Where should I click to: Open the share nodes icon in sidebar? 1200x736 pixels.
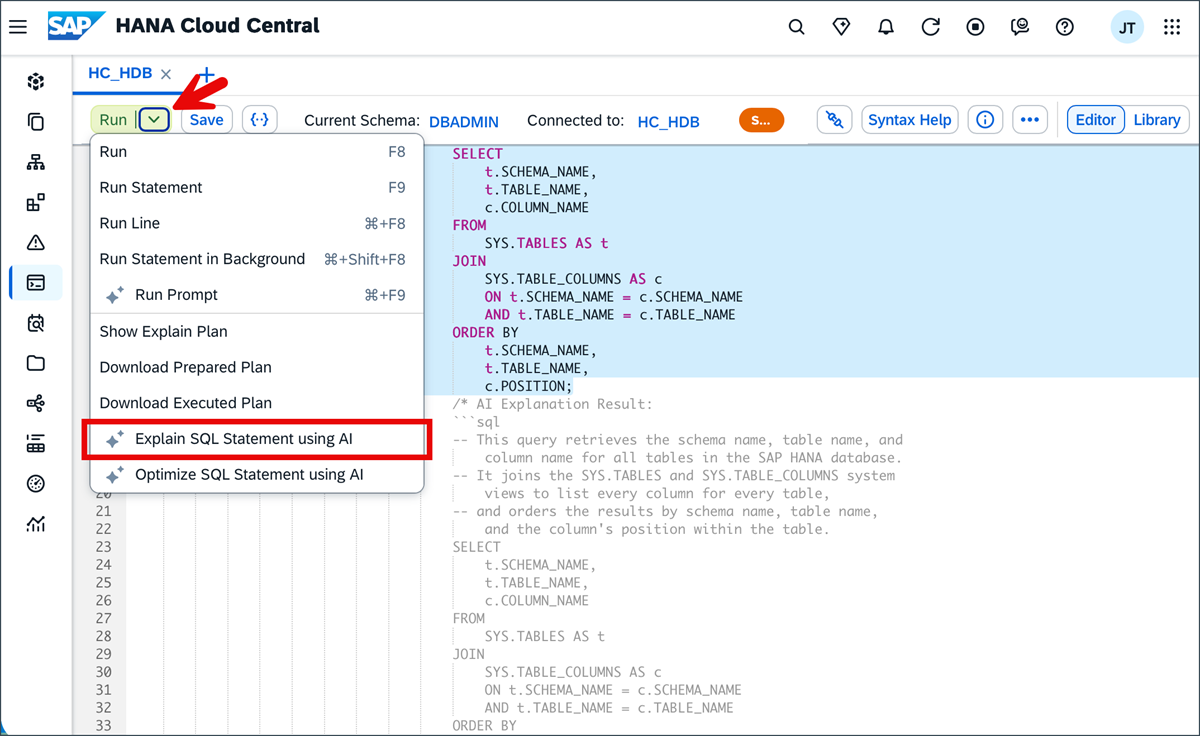coord(36,403)
